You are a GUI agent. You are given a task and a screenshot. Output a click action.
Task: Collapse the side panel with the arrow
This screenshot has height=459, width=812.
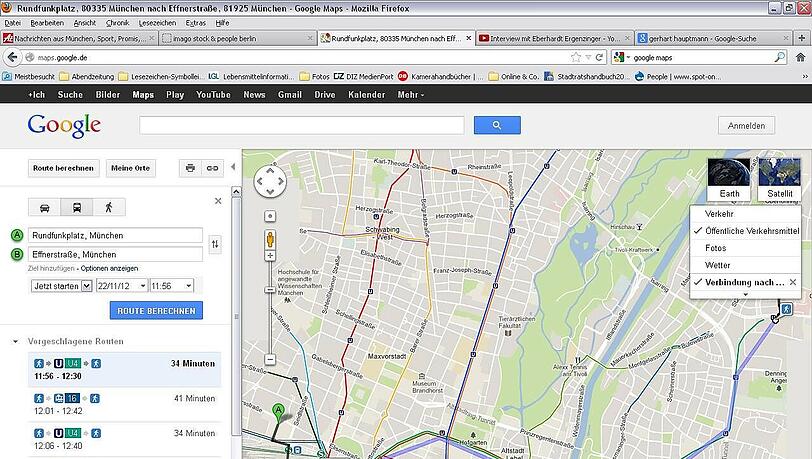[x=233, y=167]
